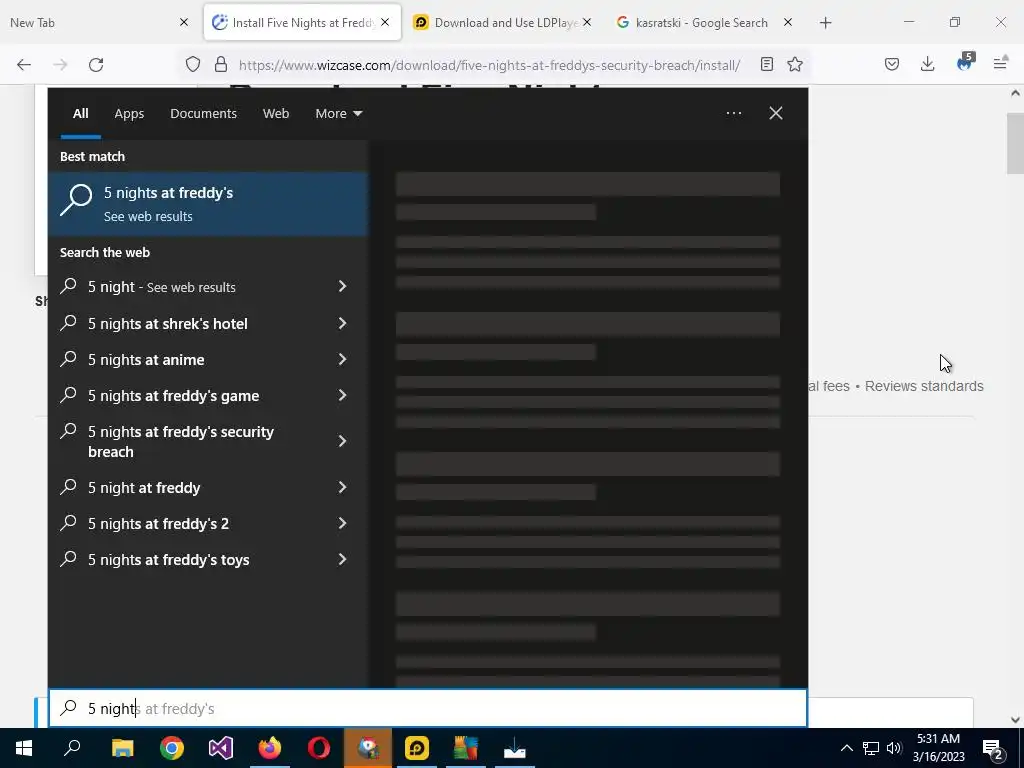Image resolution: width=1024 pixels, height=768 pixels.
Task: Select suggestion 5 nights at freddy's toys
Action: (x=168, y=560)
